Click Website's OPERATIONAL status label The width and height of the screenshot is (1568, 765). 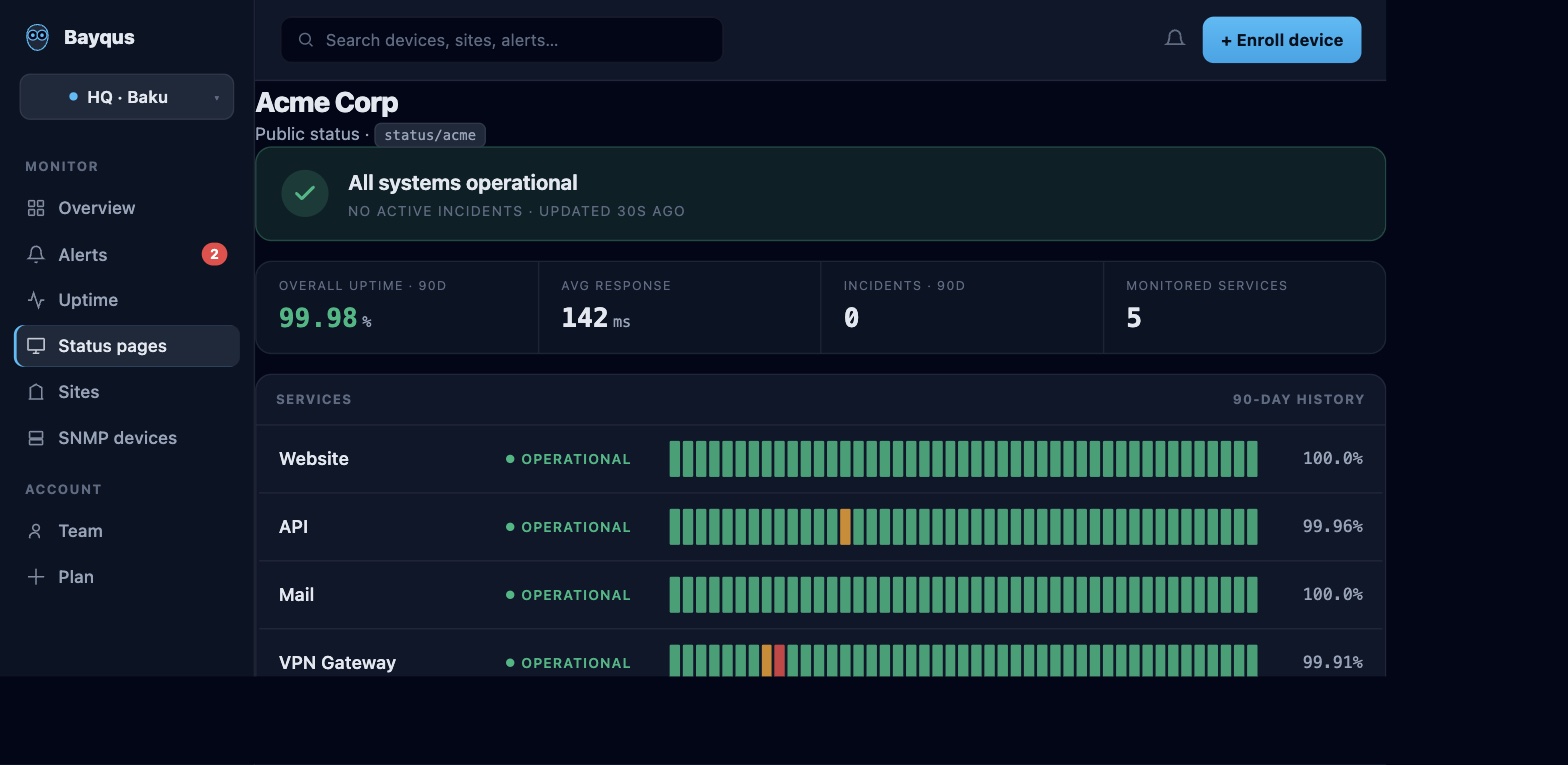[568, 459]
